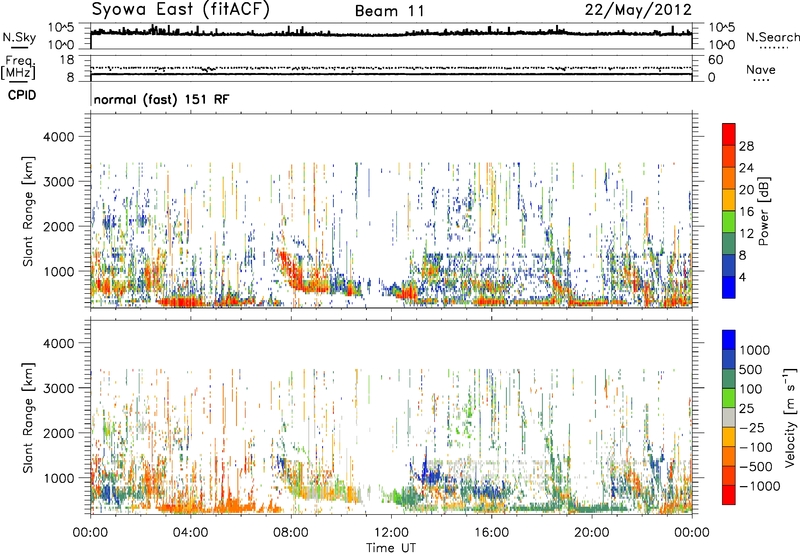Click the "04:00" time axis tick

[x=190, y=533]
